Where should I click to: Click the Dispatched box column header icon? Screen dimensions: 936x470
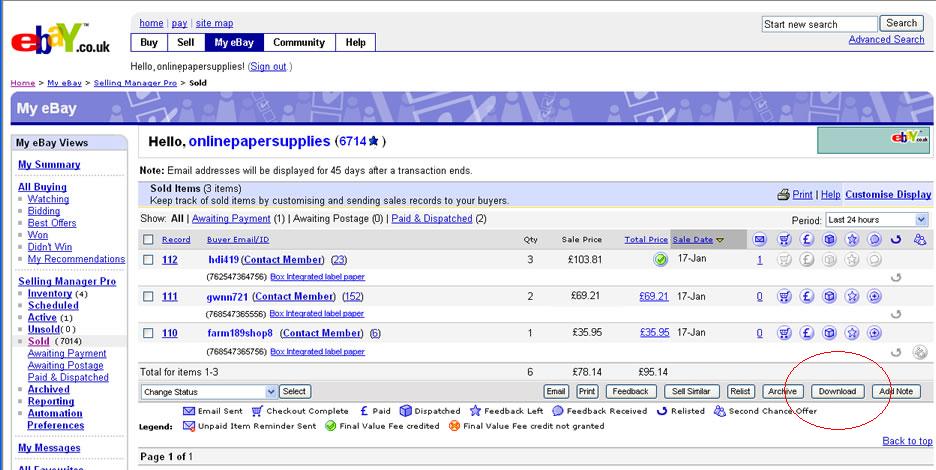pyautogui.click(x=829, y=239)
